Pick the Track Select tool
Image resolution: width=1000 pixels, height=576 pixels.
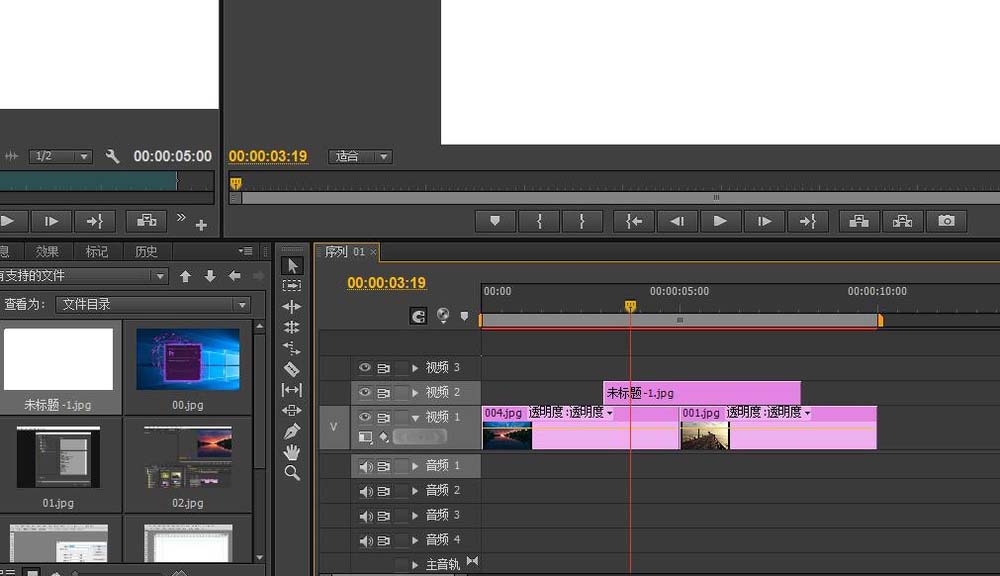[291, 287]
